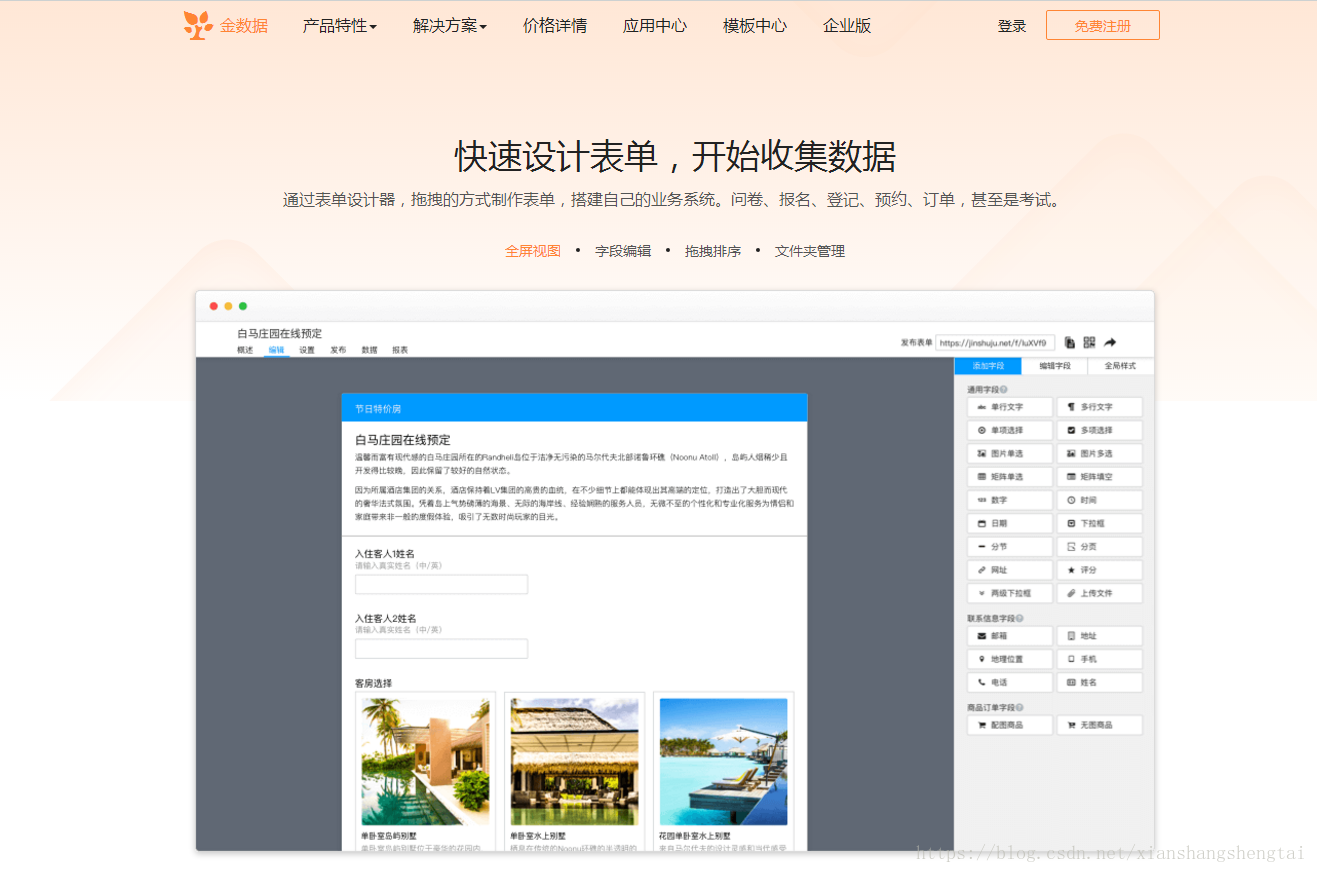Click the 金数据 logo

click(226, 25)
